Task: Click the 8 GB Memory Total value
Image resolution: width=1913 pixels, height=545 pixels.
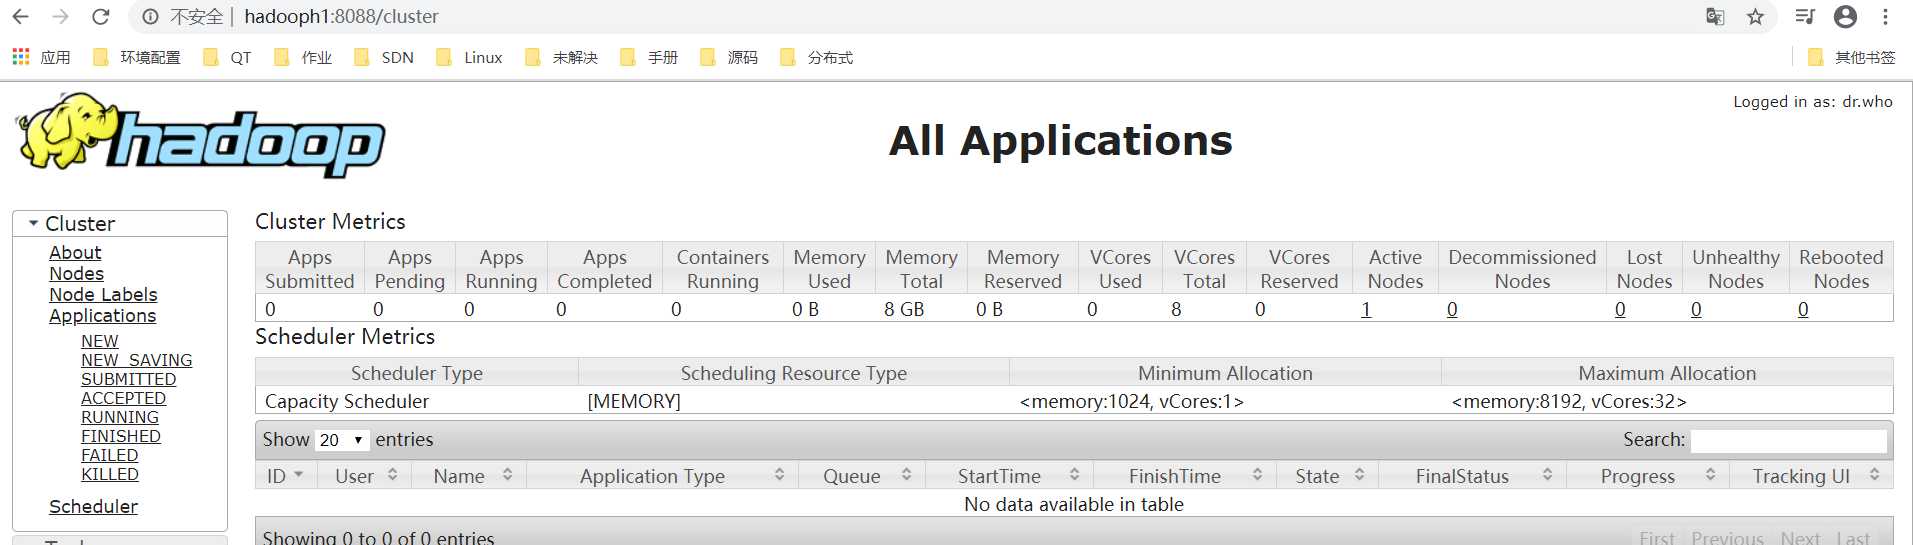Action: click(x=904, y=310)
